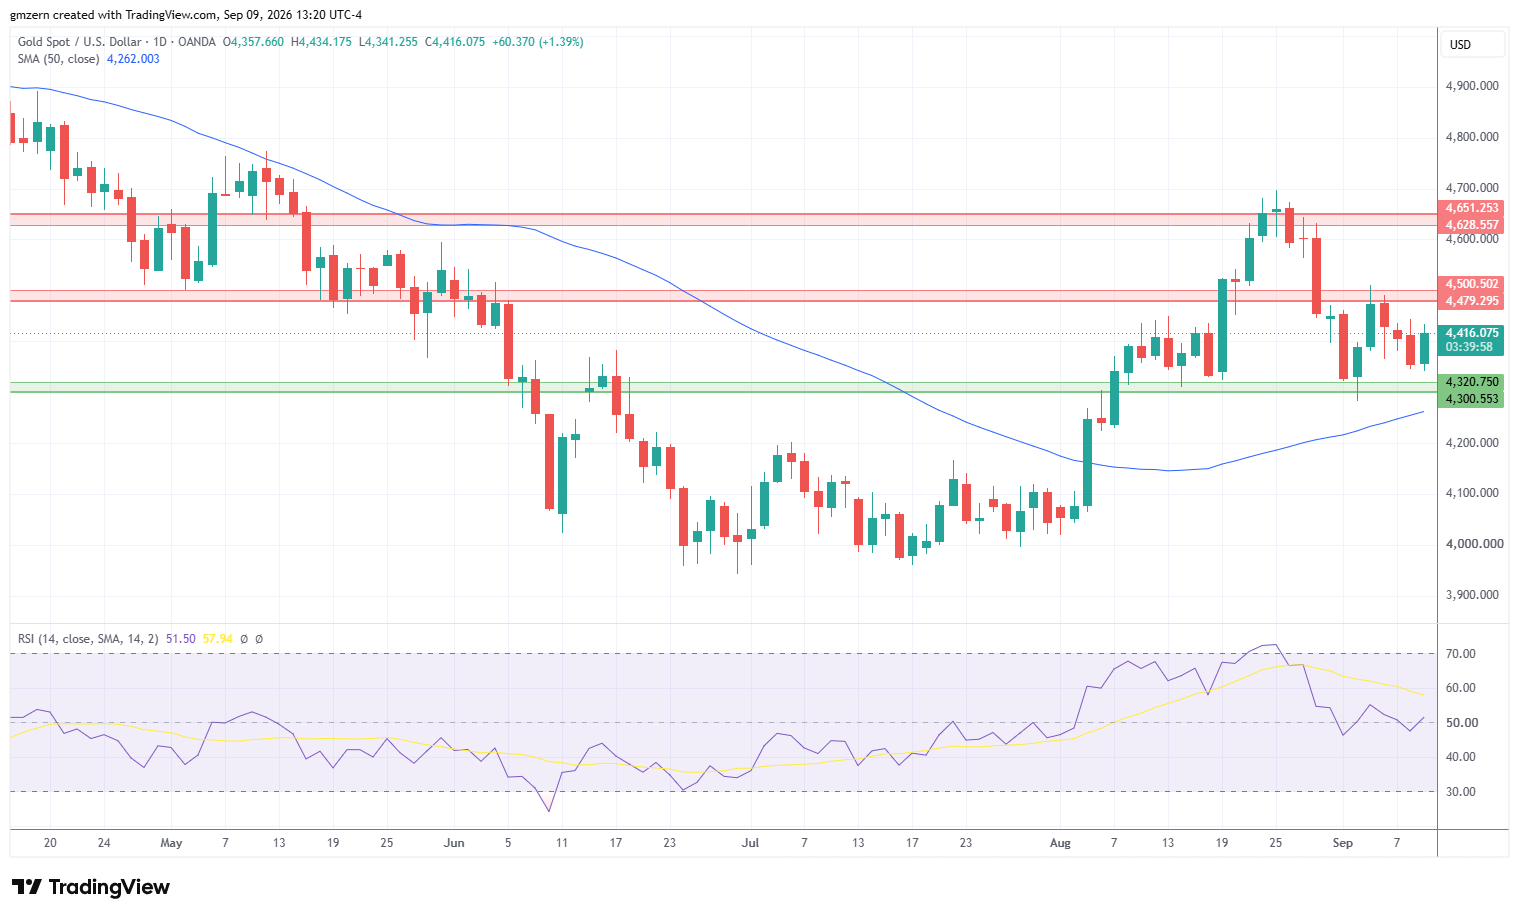1519x917 pixels.
Task: Click the 4,628.557 red price tag
Action: click(1472, 225)
